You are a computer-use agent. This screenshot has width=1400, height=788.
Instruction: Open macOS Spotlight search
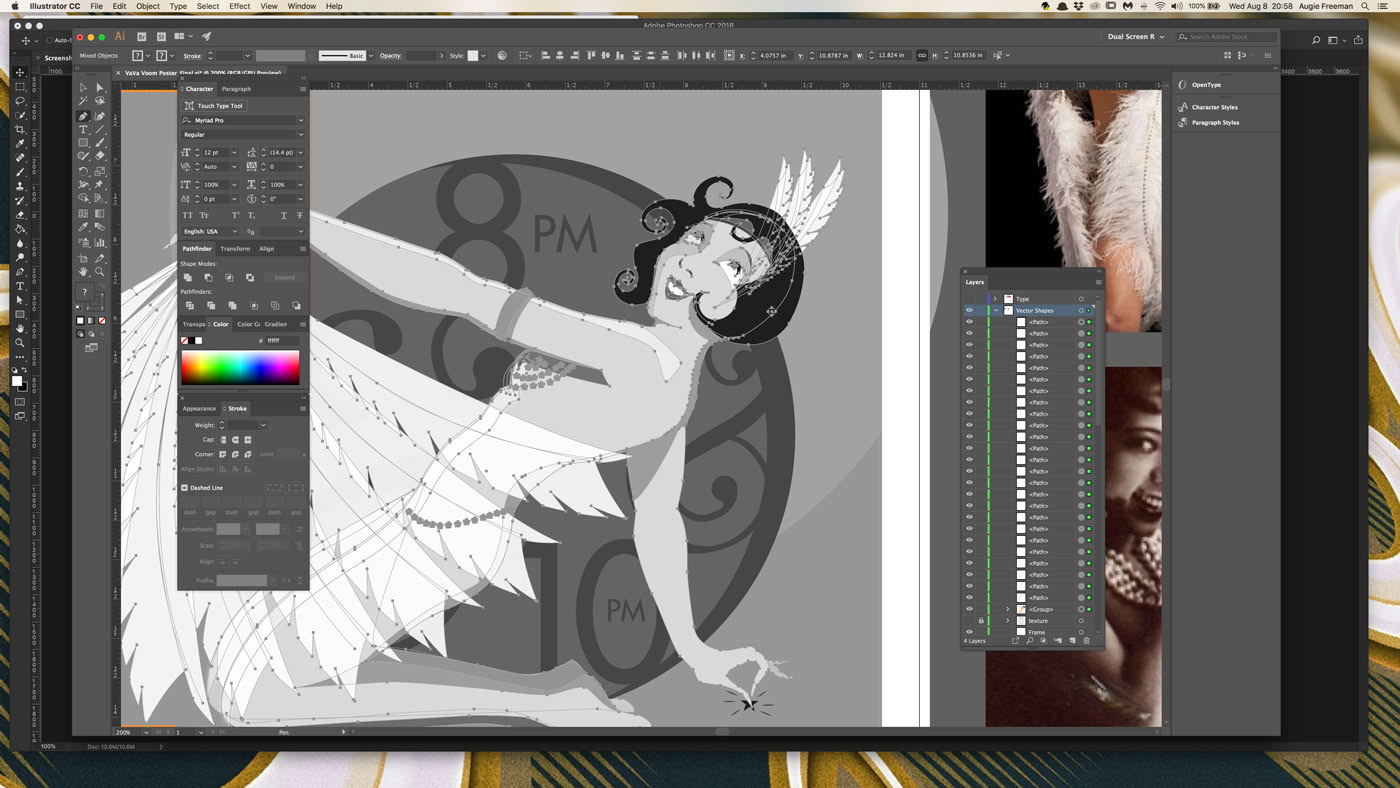coord(1365,6)
